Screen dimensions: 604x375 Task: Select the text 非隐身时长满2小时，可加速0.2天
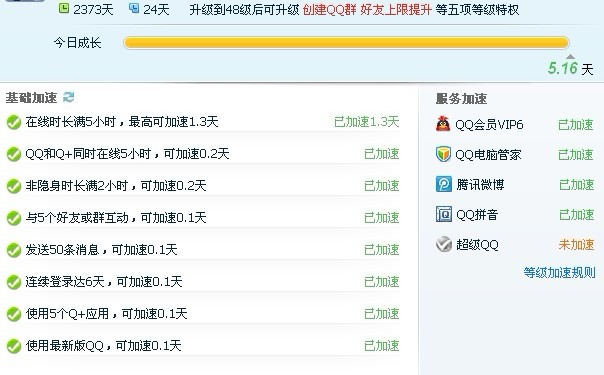(116, 186)
